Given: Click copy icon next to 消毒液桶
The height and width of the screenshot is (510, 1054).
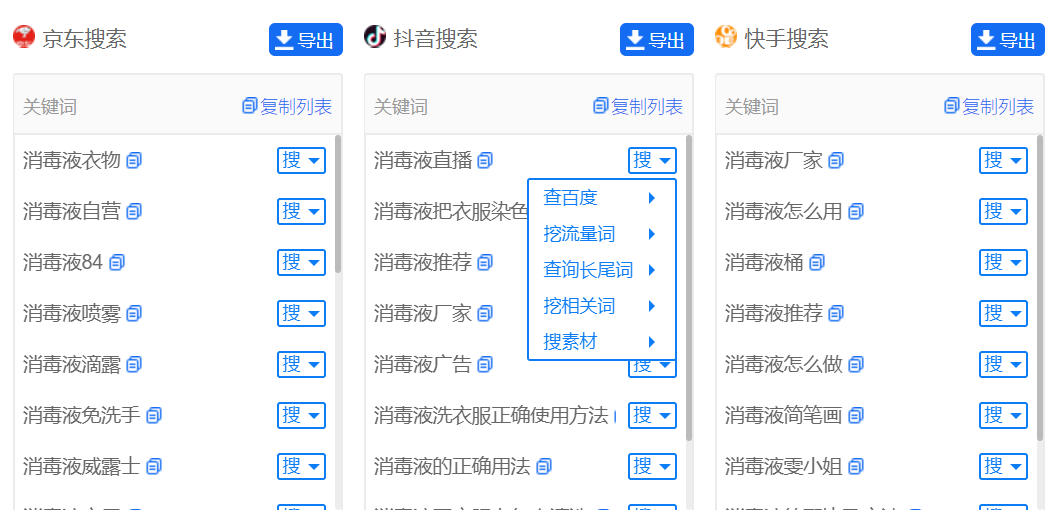Looking at the screenshot, I should (x=817, y=263).
